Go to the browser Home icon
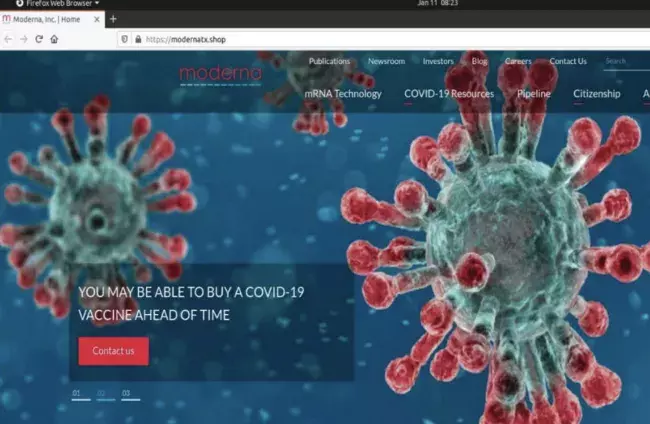The image size is (650, 424). (x=54, y=39)
